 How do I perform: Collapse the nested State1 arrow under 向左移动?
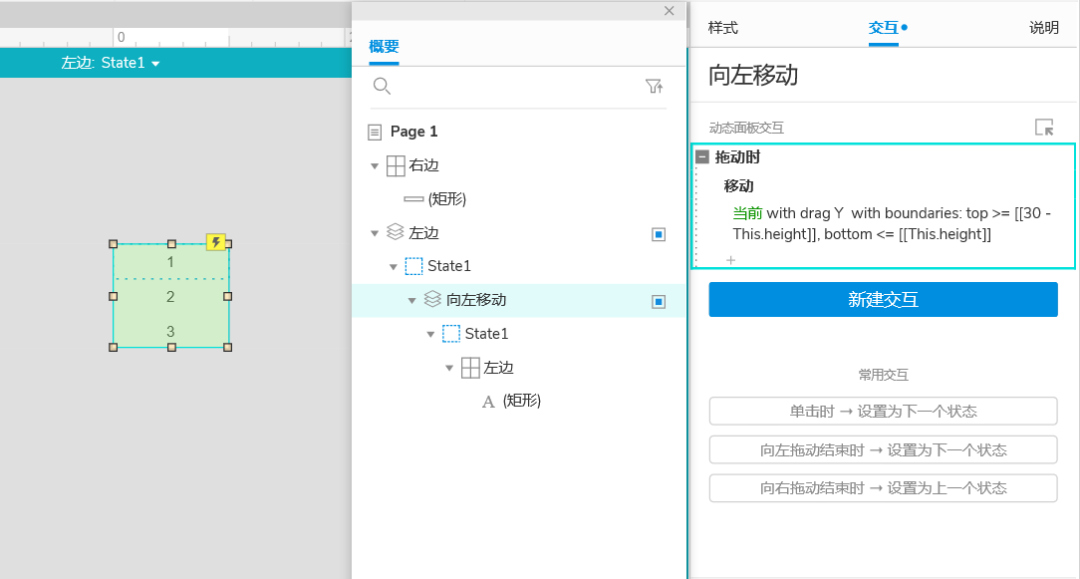pyautogui.click(x=430, y=335)
